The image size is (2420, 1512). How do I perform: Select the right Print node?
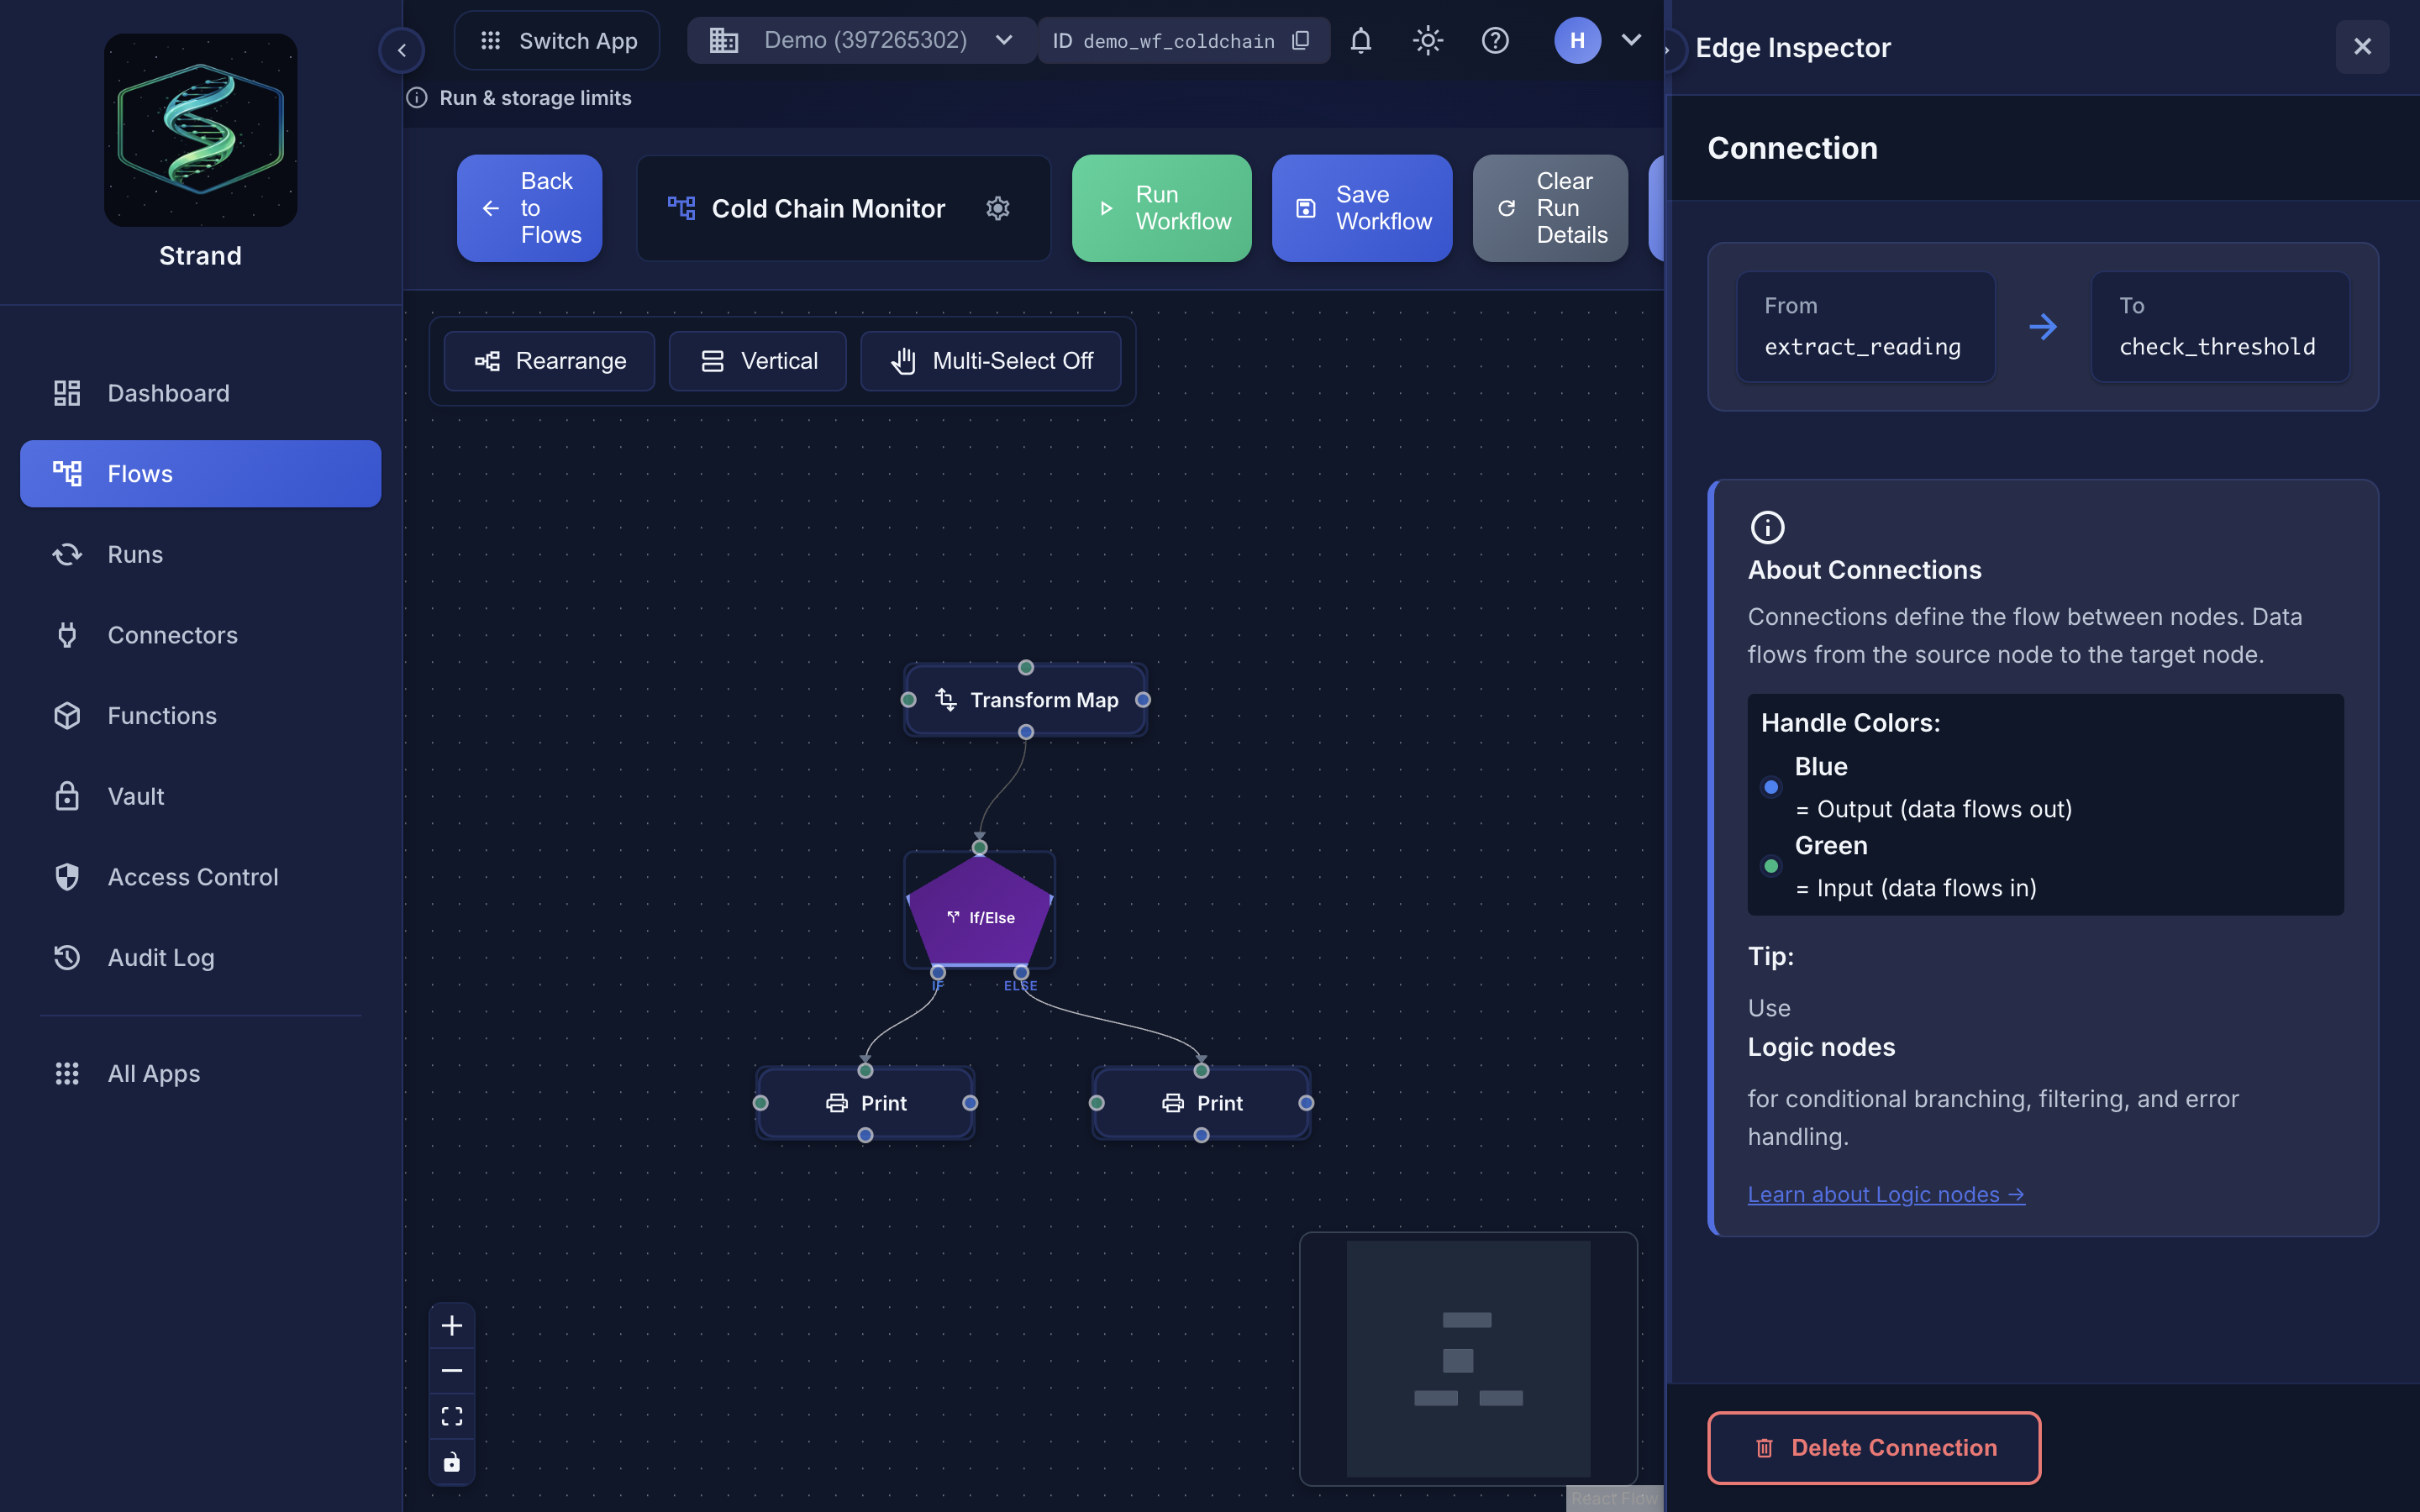tap(1202, 1103)
